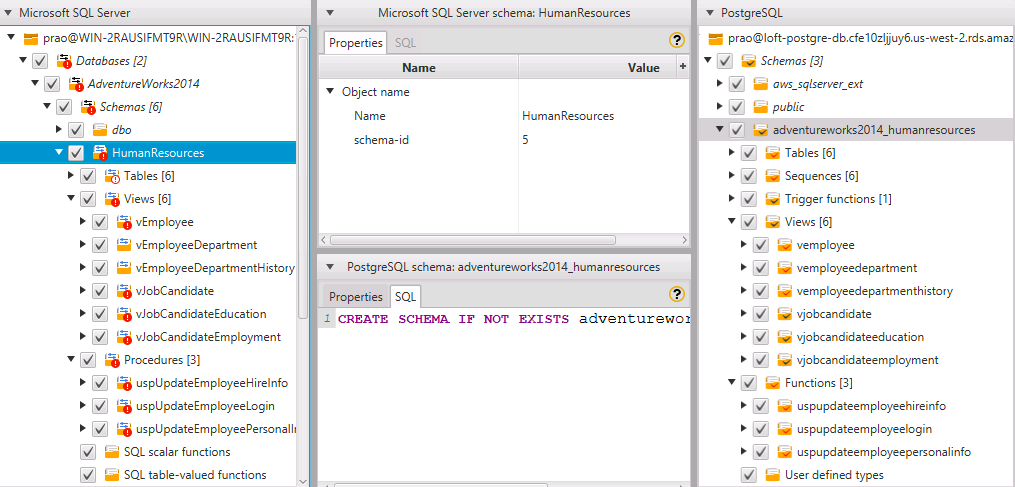Click the uspUpdateEmployeeHireInfo procedure icon
Screen dimensions: 1015x487
pyautogui.click(x=124, y=383)
